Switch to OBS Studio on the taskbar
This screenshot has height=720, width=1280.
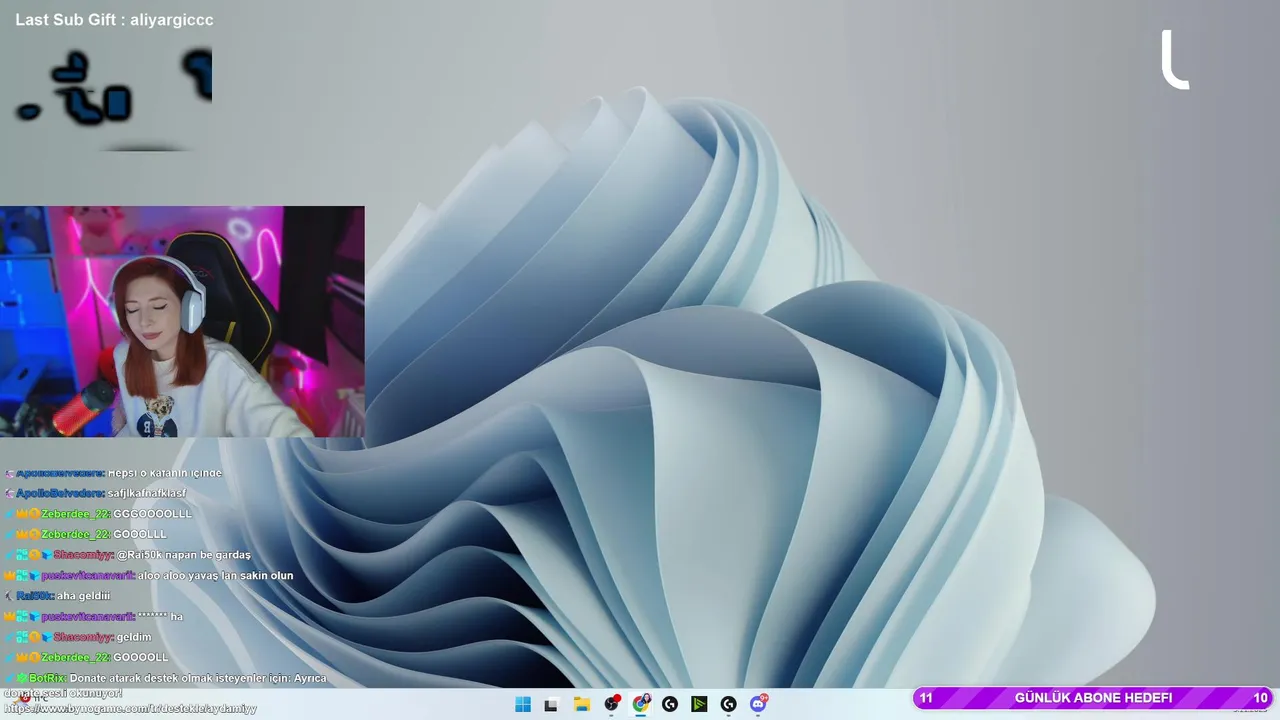tap(612, 704)
